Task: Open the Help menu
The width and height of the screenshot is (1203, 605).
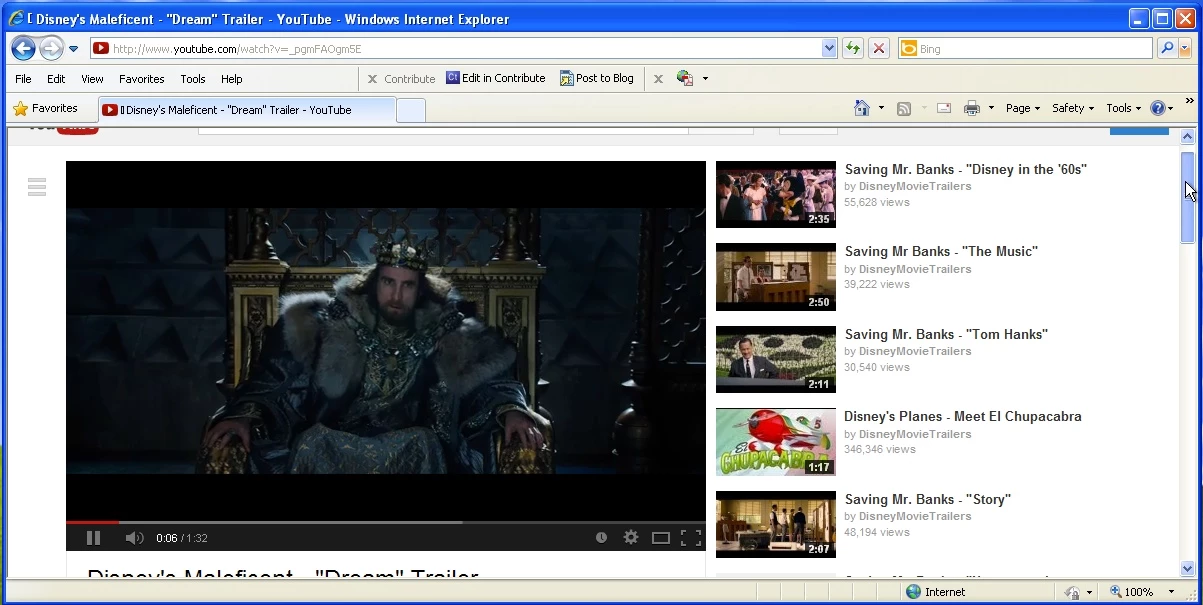Action: click(x=232, y=79)
